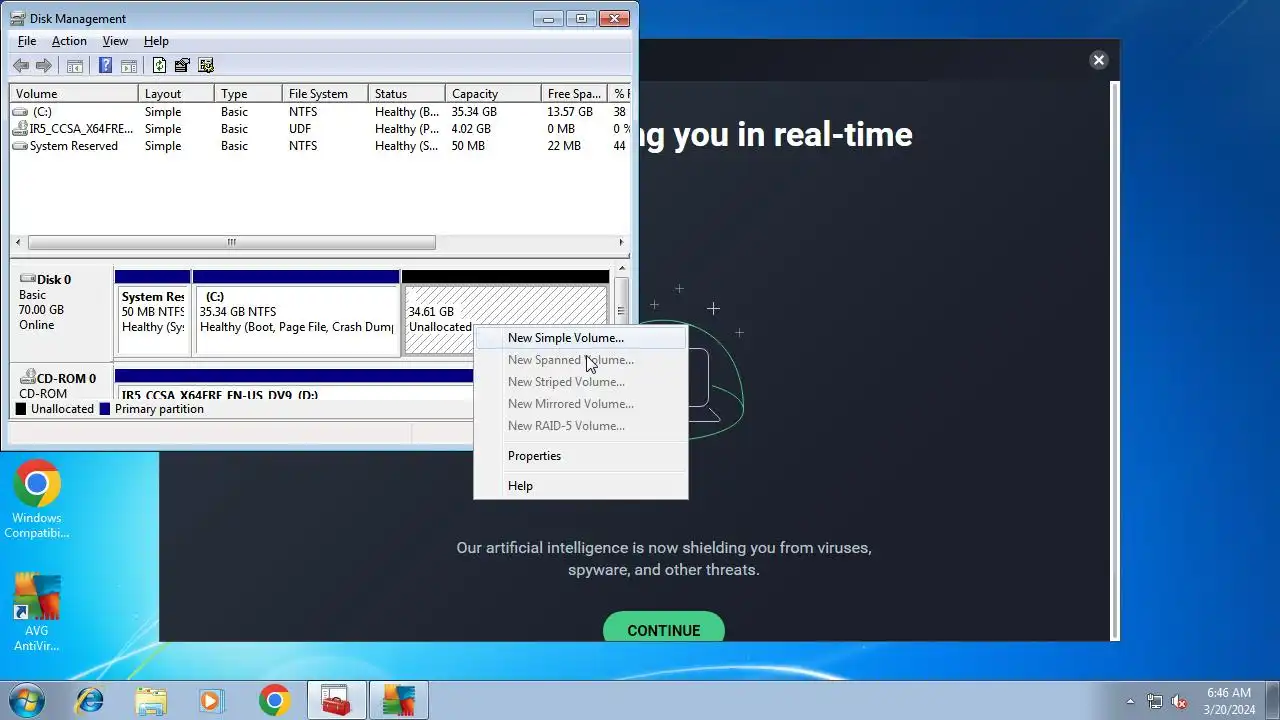The height and width of the screenshot is (720, 1280).
Task: Select Help in the context menu
Action: click(x=581, y=486)
